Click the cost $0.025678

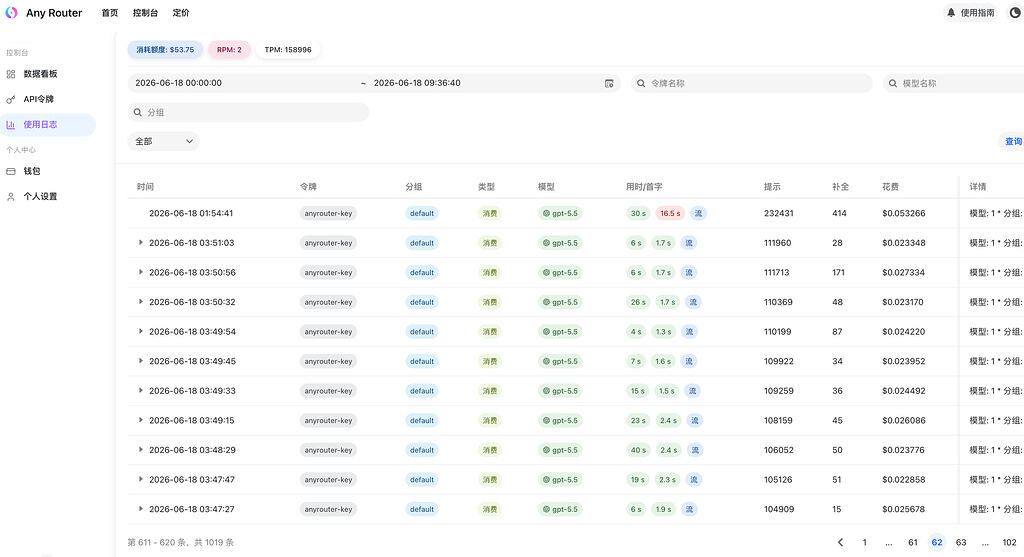903,509
